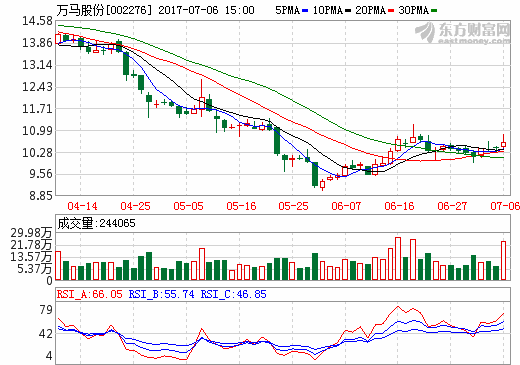The image size is (520, 365).
Task: Click the first red volume bar at chart start
Action: (x=58, y=266)
